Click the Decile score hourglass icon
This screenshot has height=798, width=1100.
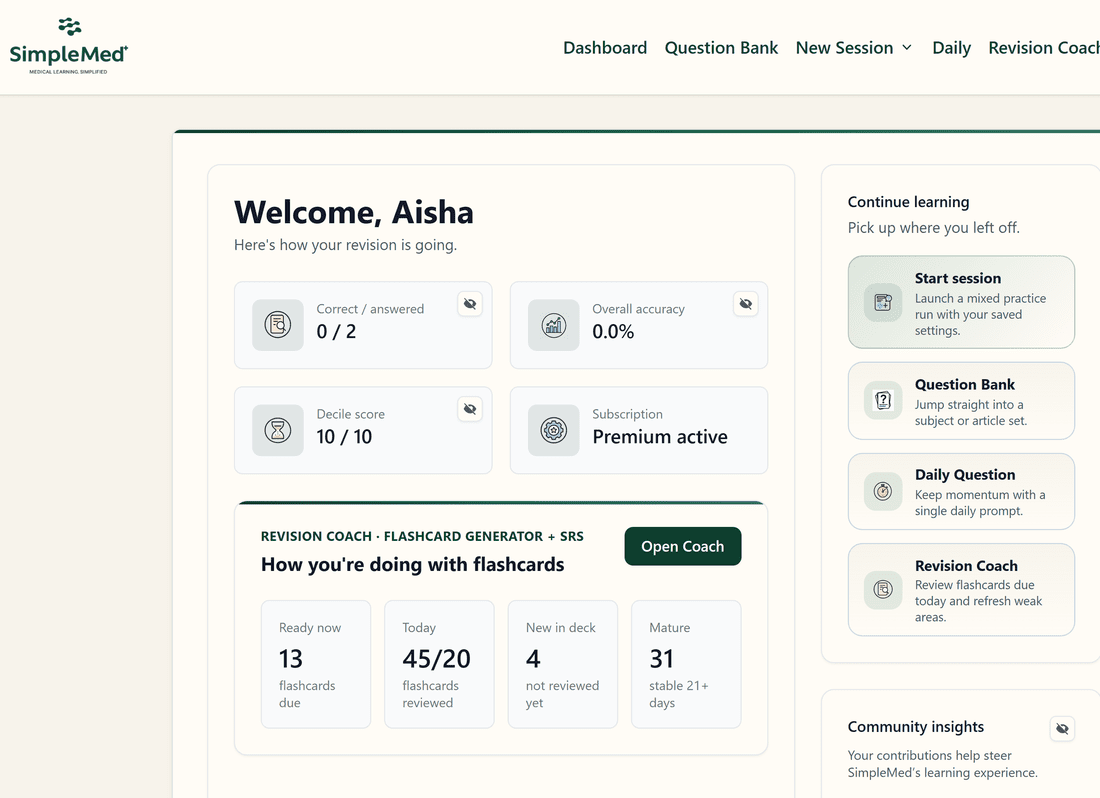[x=278, y=430]
